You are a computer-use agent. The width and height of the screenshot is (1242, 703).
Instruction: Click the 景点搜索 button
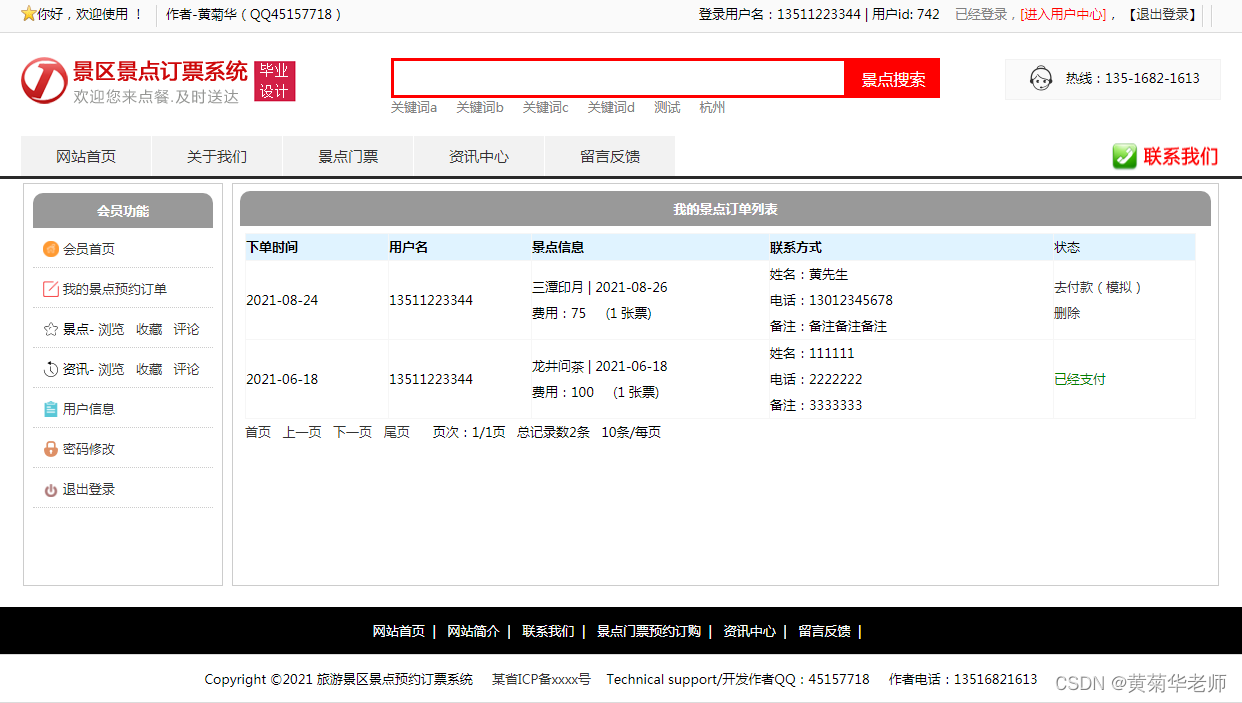point(893,79)
